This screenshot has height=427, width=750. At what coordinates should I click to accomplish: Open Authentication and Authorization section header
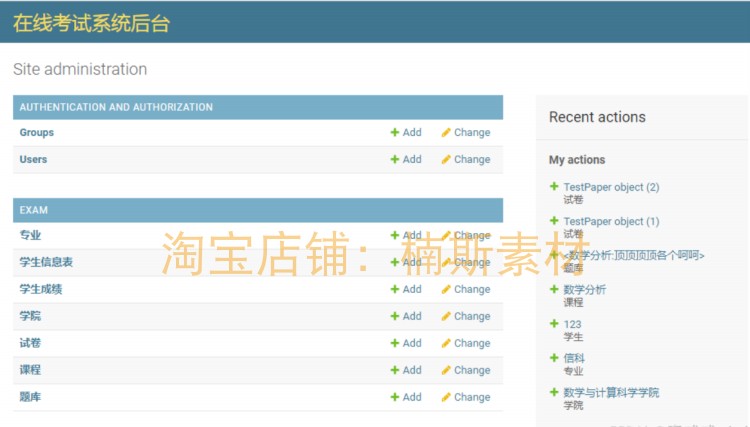(116, 107)
